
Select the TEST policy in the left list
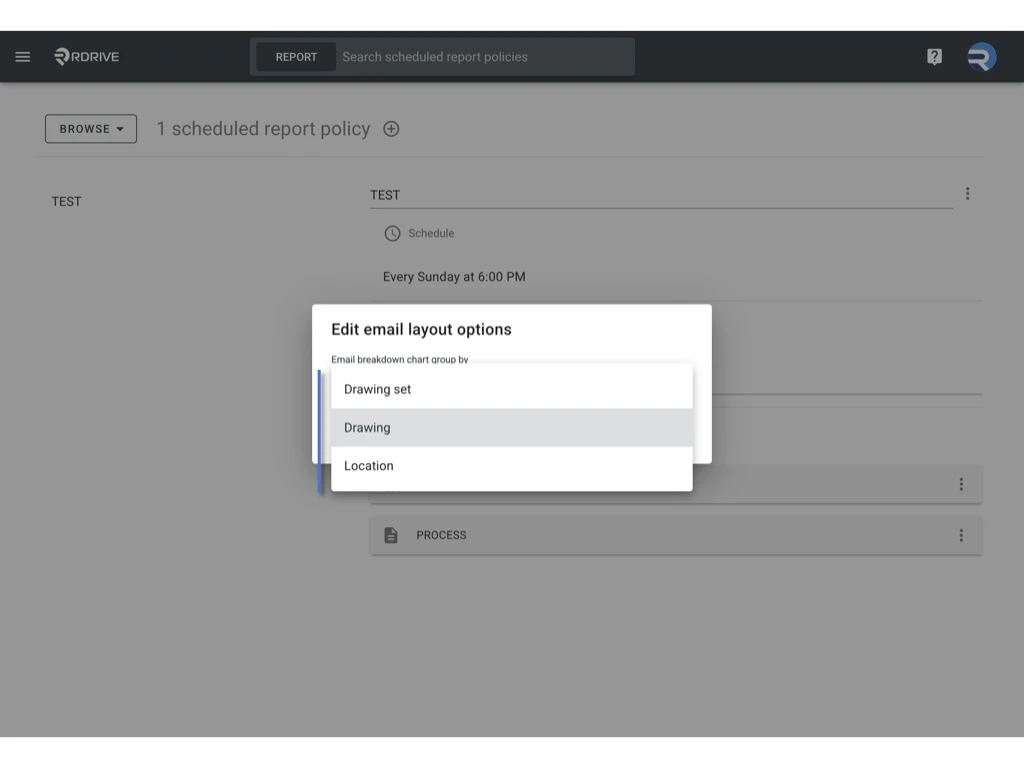tap(66, 201)
